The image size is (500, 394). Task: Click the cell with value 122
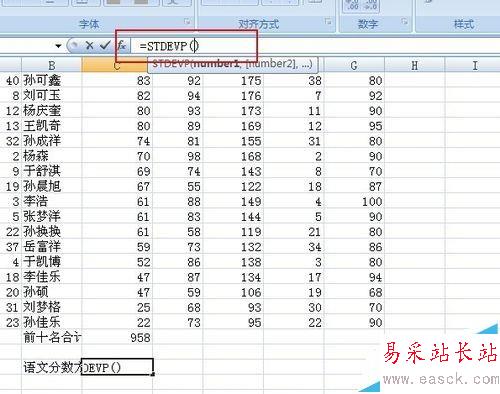233,186
